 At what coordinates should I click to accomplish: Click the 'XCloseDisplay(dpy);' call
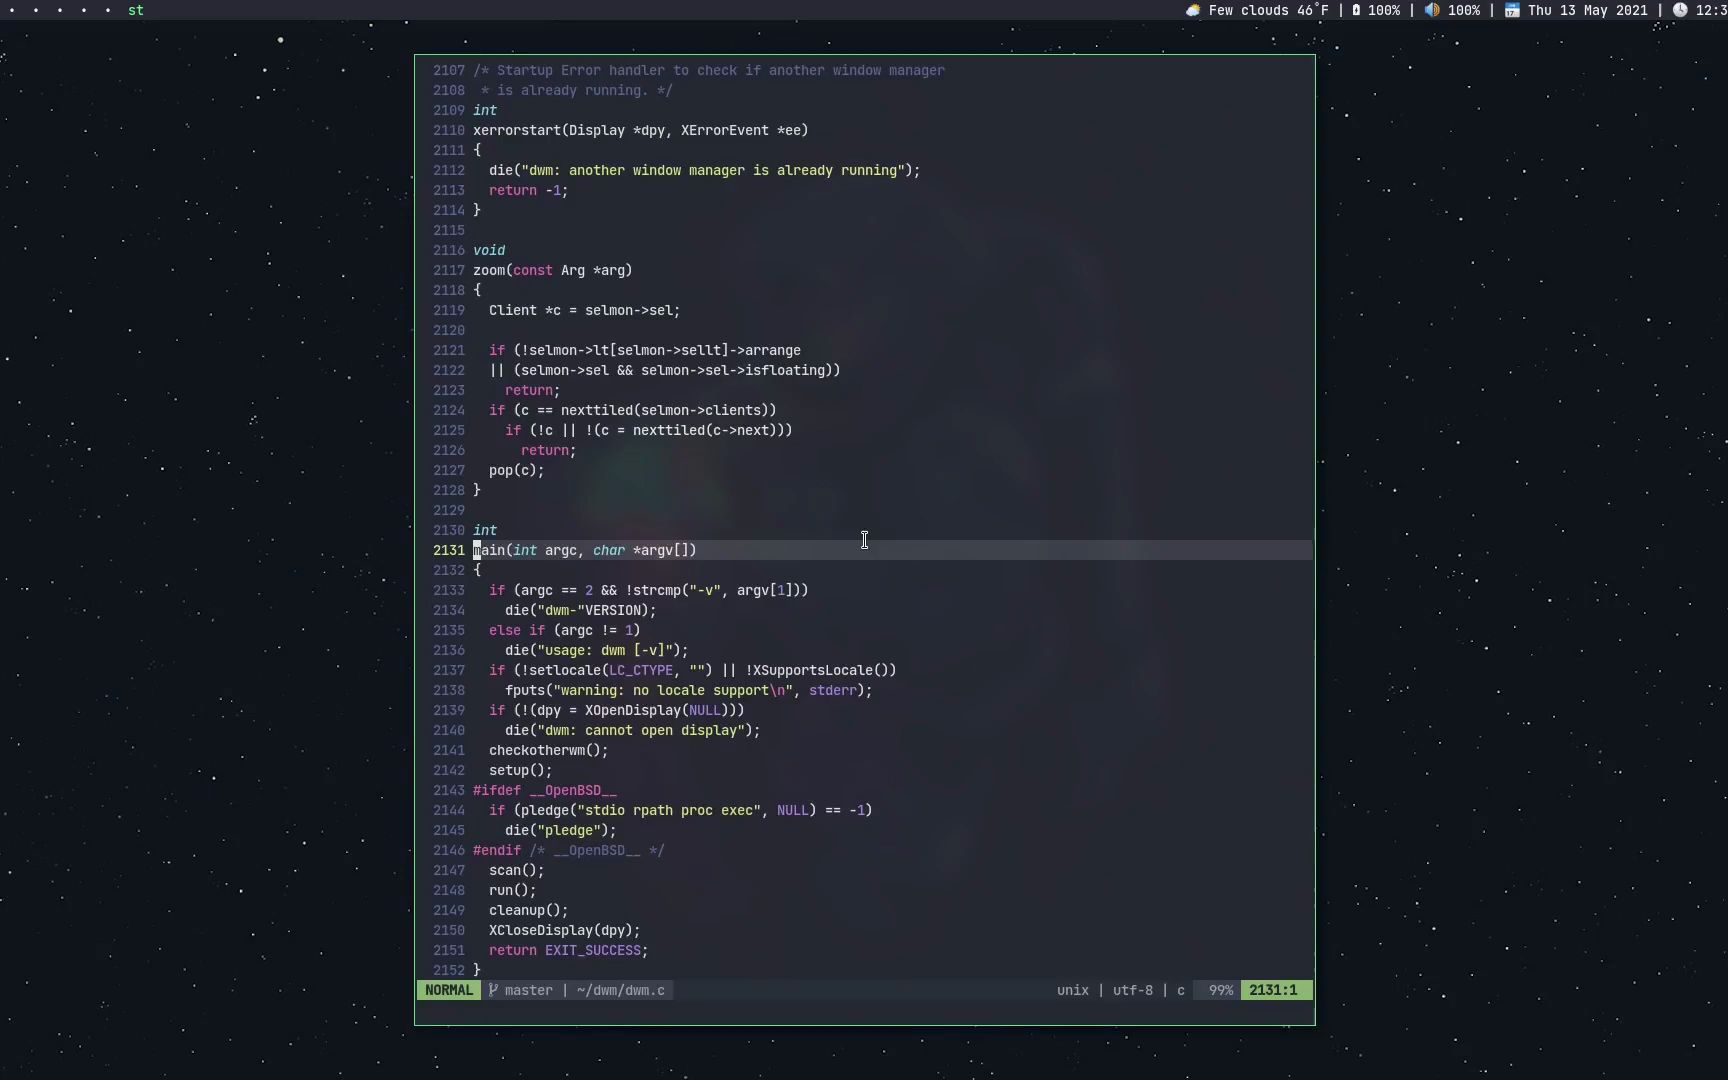coord(565,930)
